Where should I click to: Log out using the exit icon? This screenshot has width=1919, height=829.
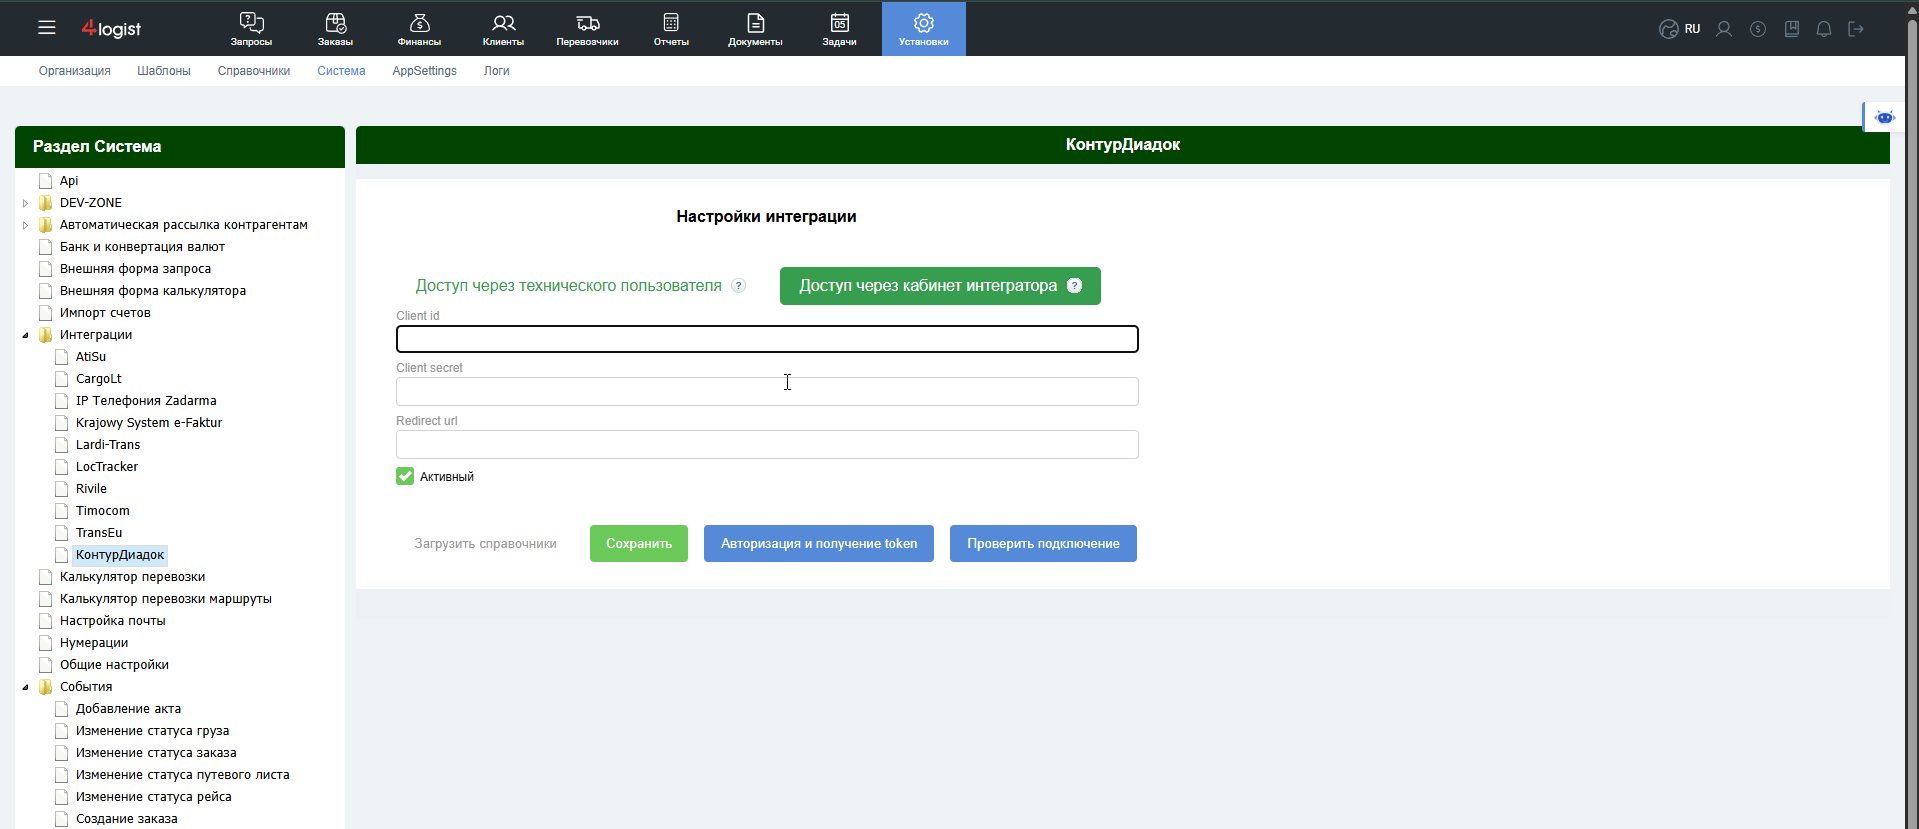tap(1856, 29)
